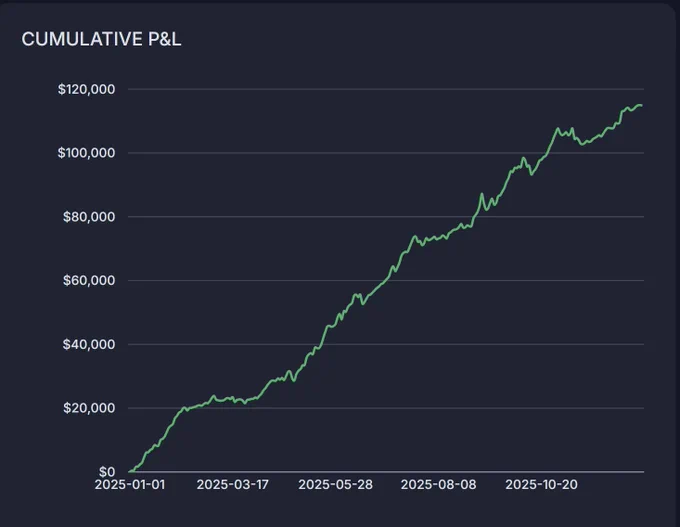Click the 2025-01-01 date label
The width and height of the screenshot is (680, 527).
click(130, 484)
